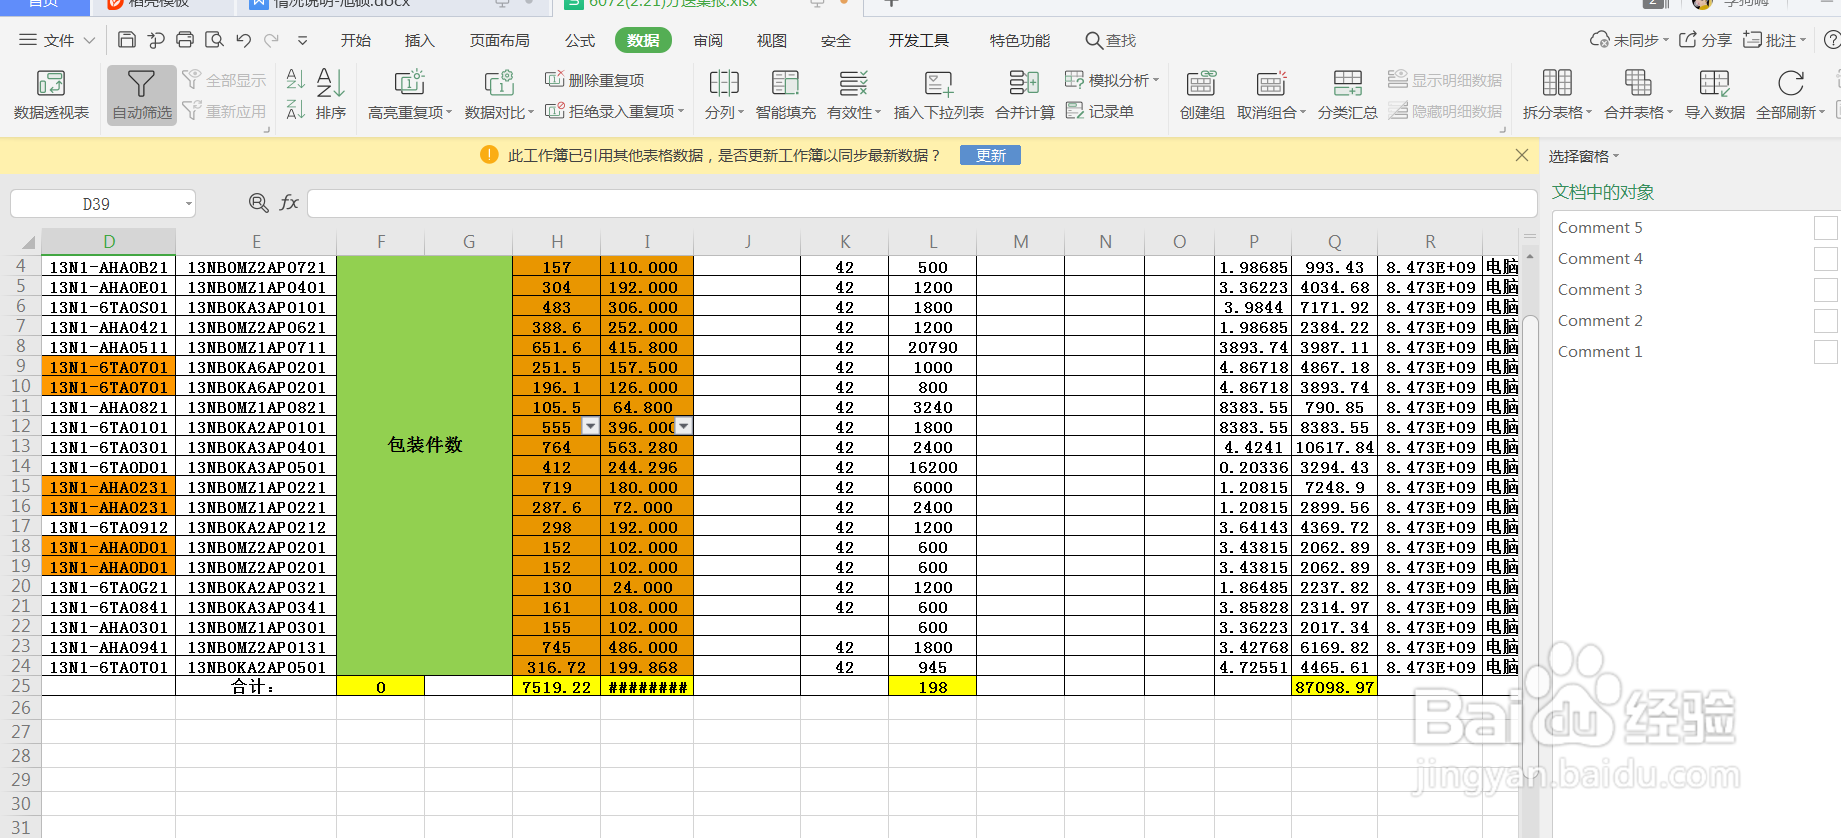1841x838 pixels.
Task: Click the sort descending icon
Action: pyautogui.click(x=295, y=109)
